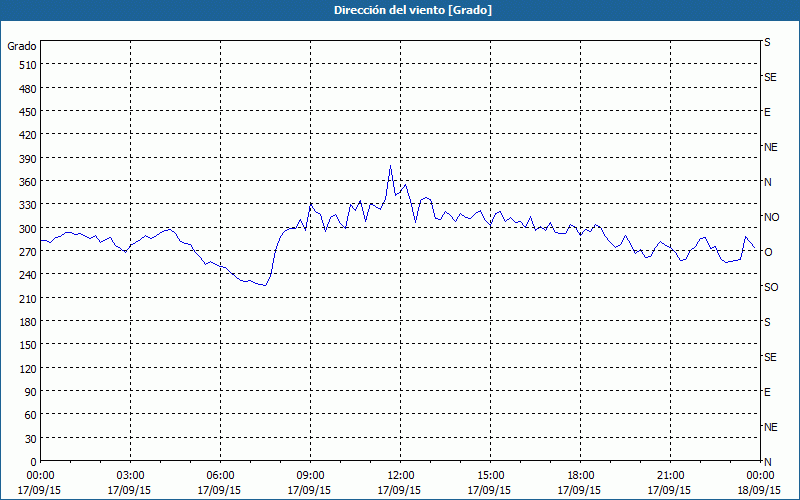Image resolution: width=800 pixels, height=500 pixels.
Task: Click compass label "SE" beside the 480 gridline
Action: click(770, 77)
